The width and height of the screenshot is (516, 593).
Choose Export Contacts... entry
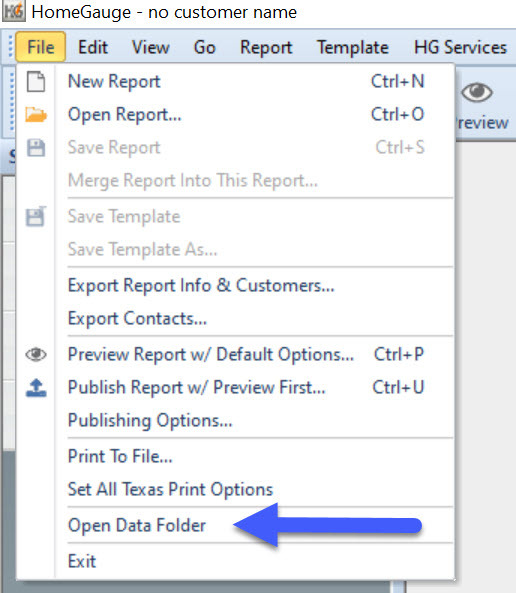point(235,318)
